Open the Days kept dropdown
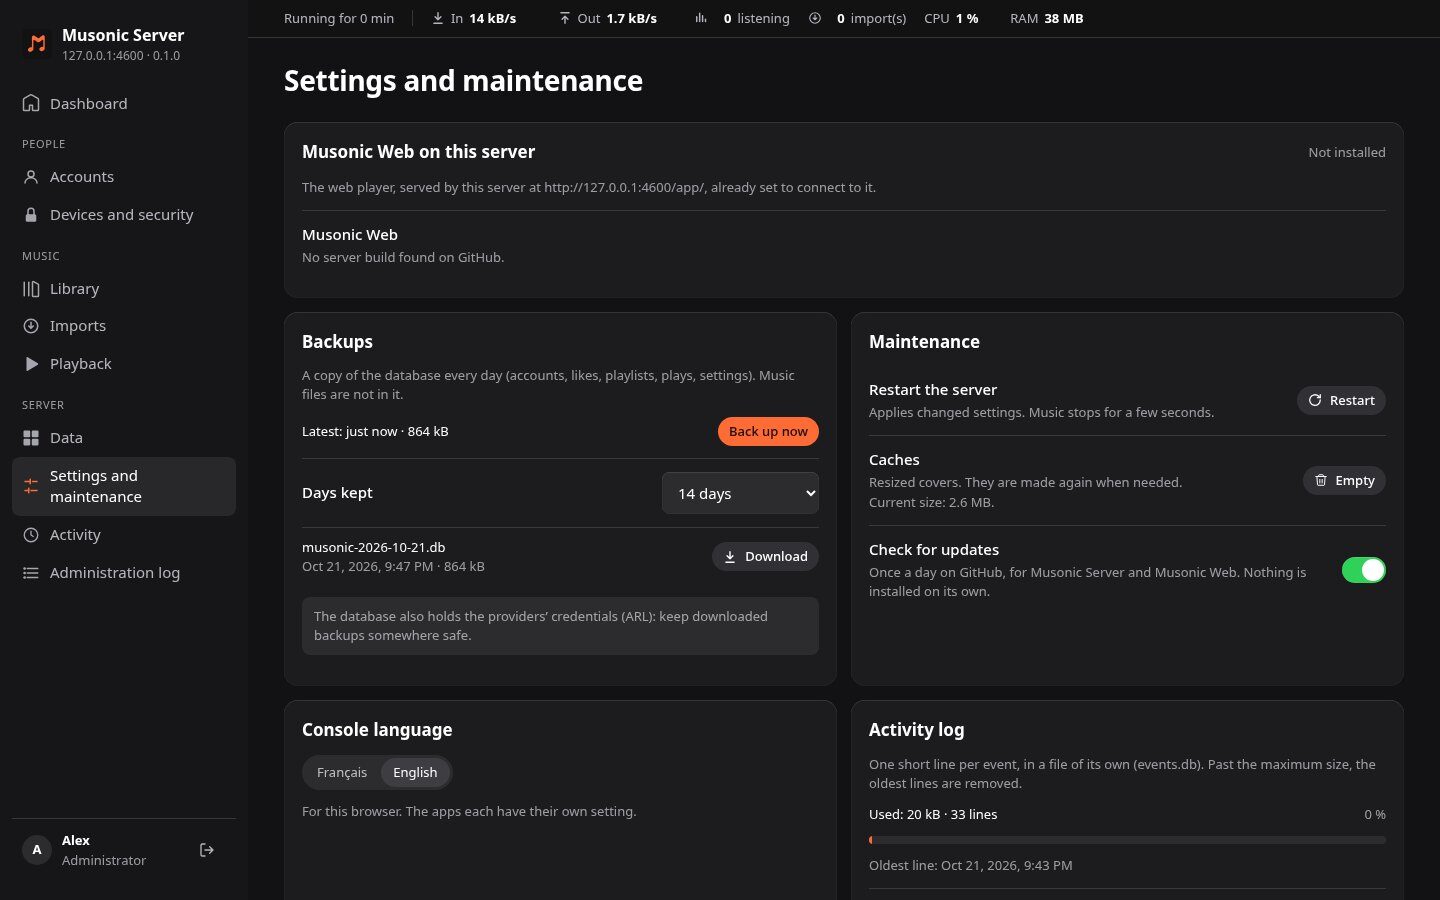Image resolution: width=1440 pixels, height=900 pixels. click(740, 493)
